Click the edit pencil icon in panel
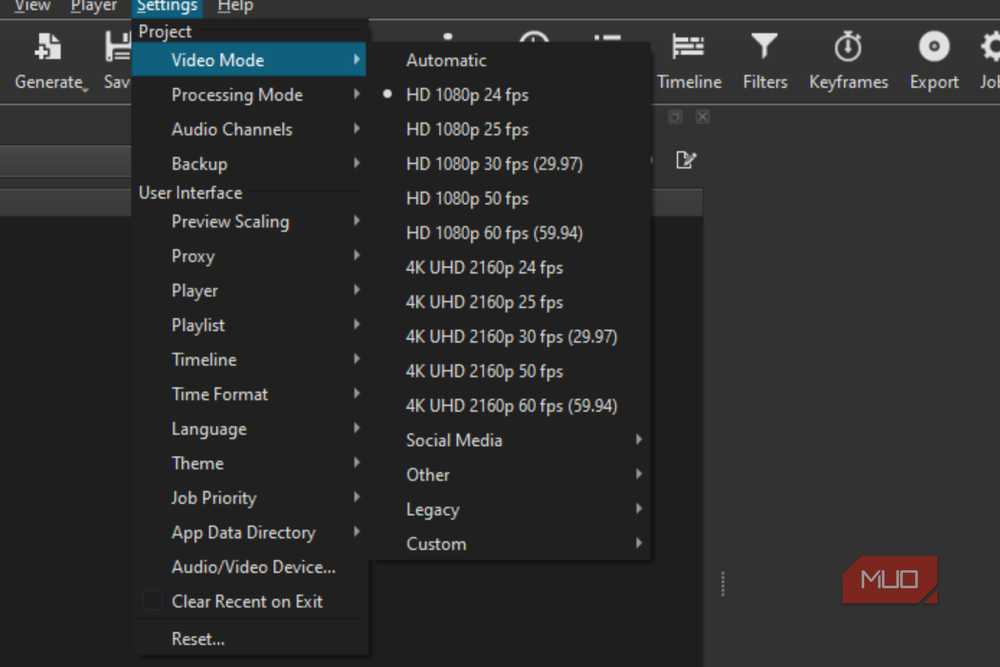The width and height of the screenshot is (1000, 667). pyautogui.click(x=686, y=159)
